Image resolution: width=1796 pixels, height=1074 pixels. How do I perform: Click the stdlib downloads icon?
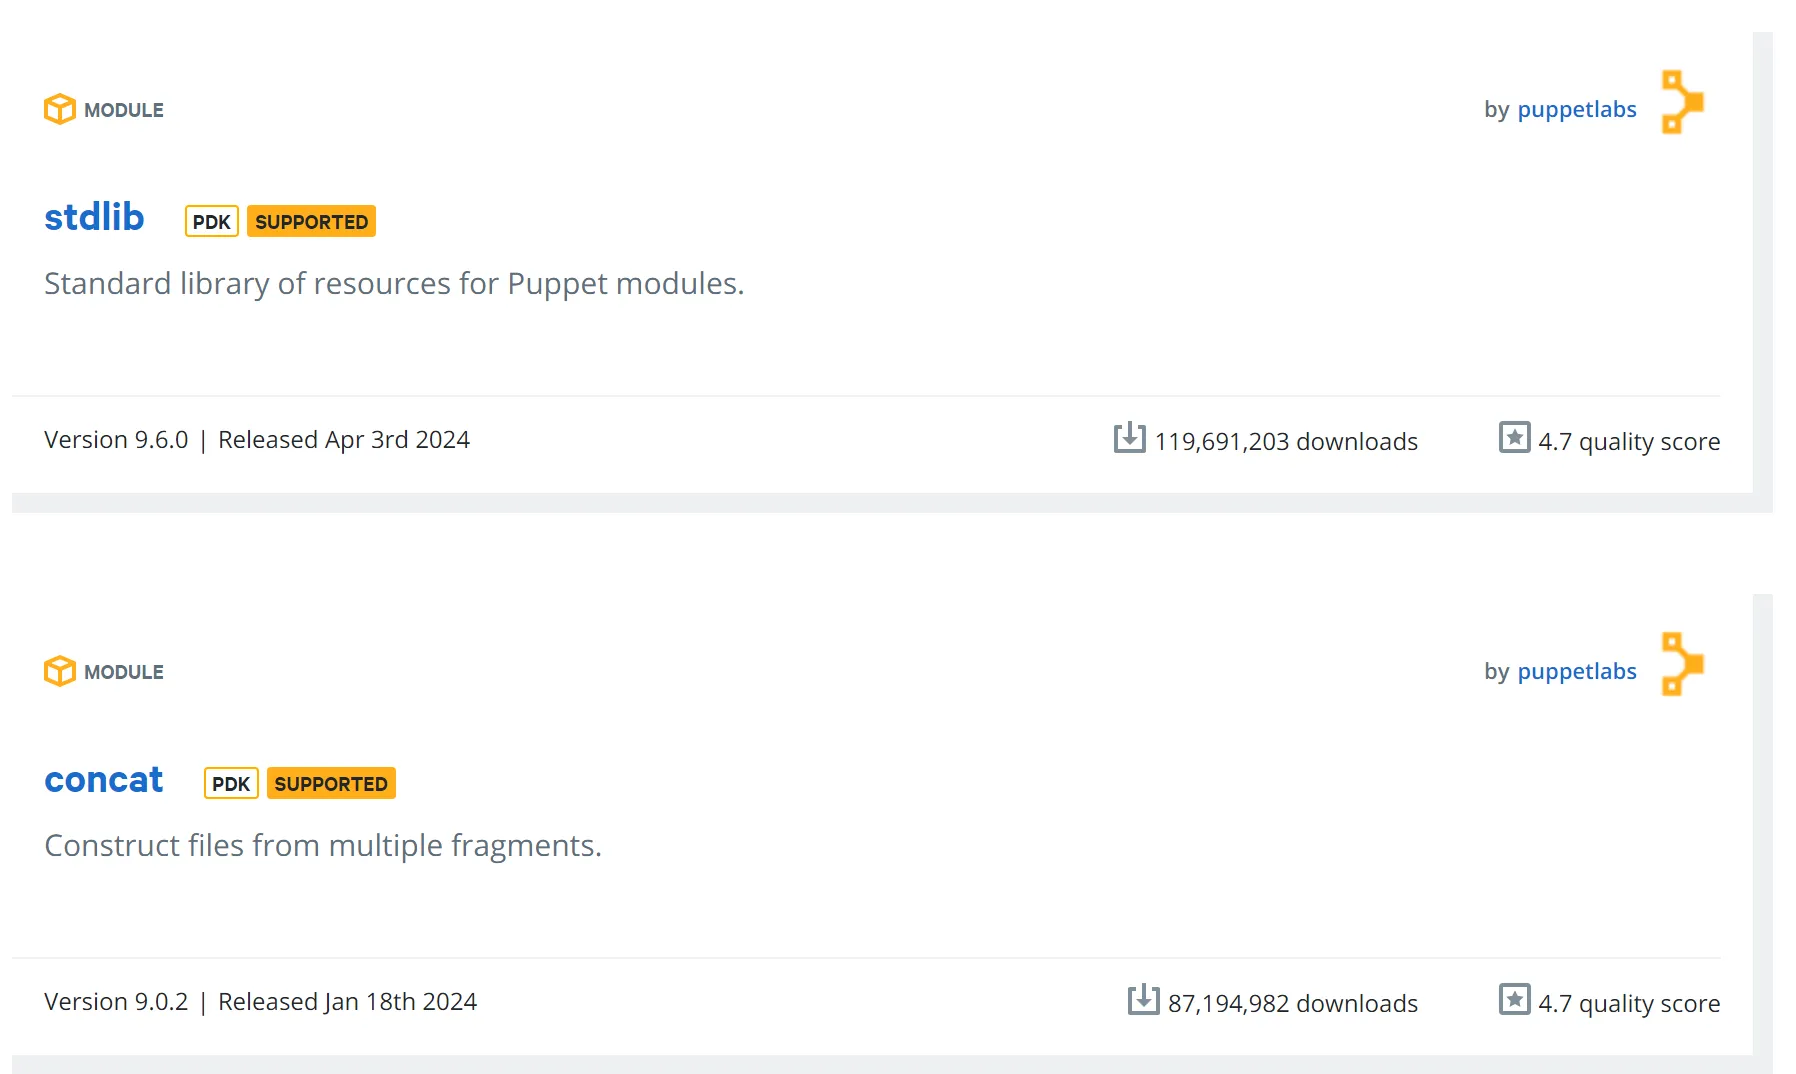coord(1129,438)
